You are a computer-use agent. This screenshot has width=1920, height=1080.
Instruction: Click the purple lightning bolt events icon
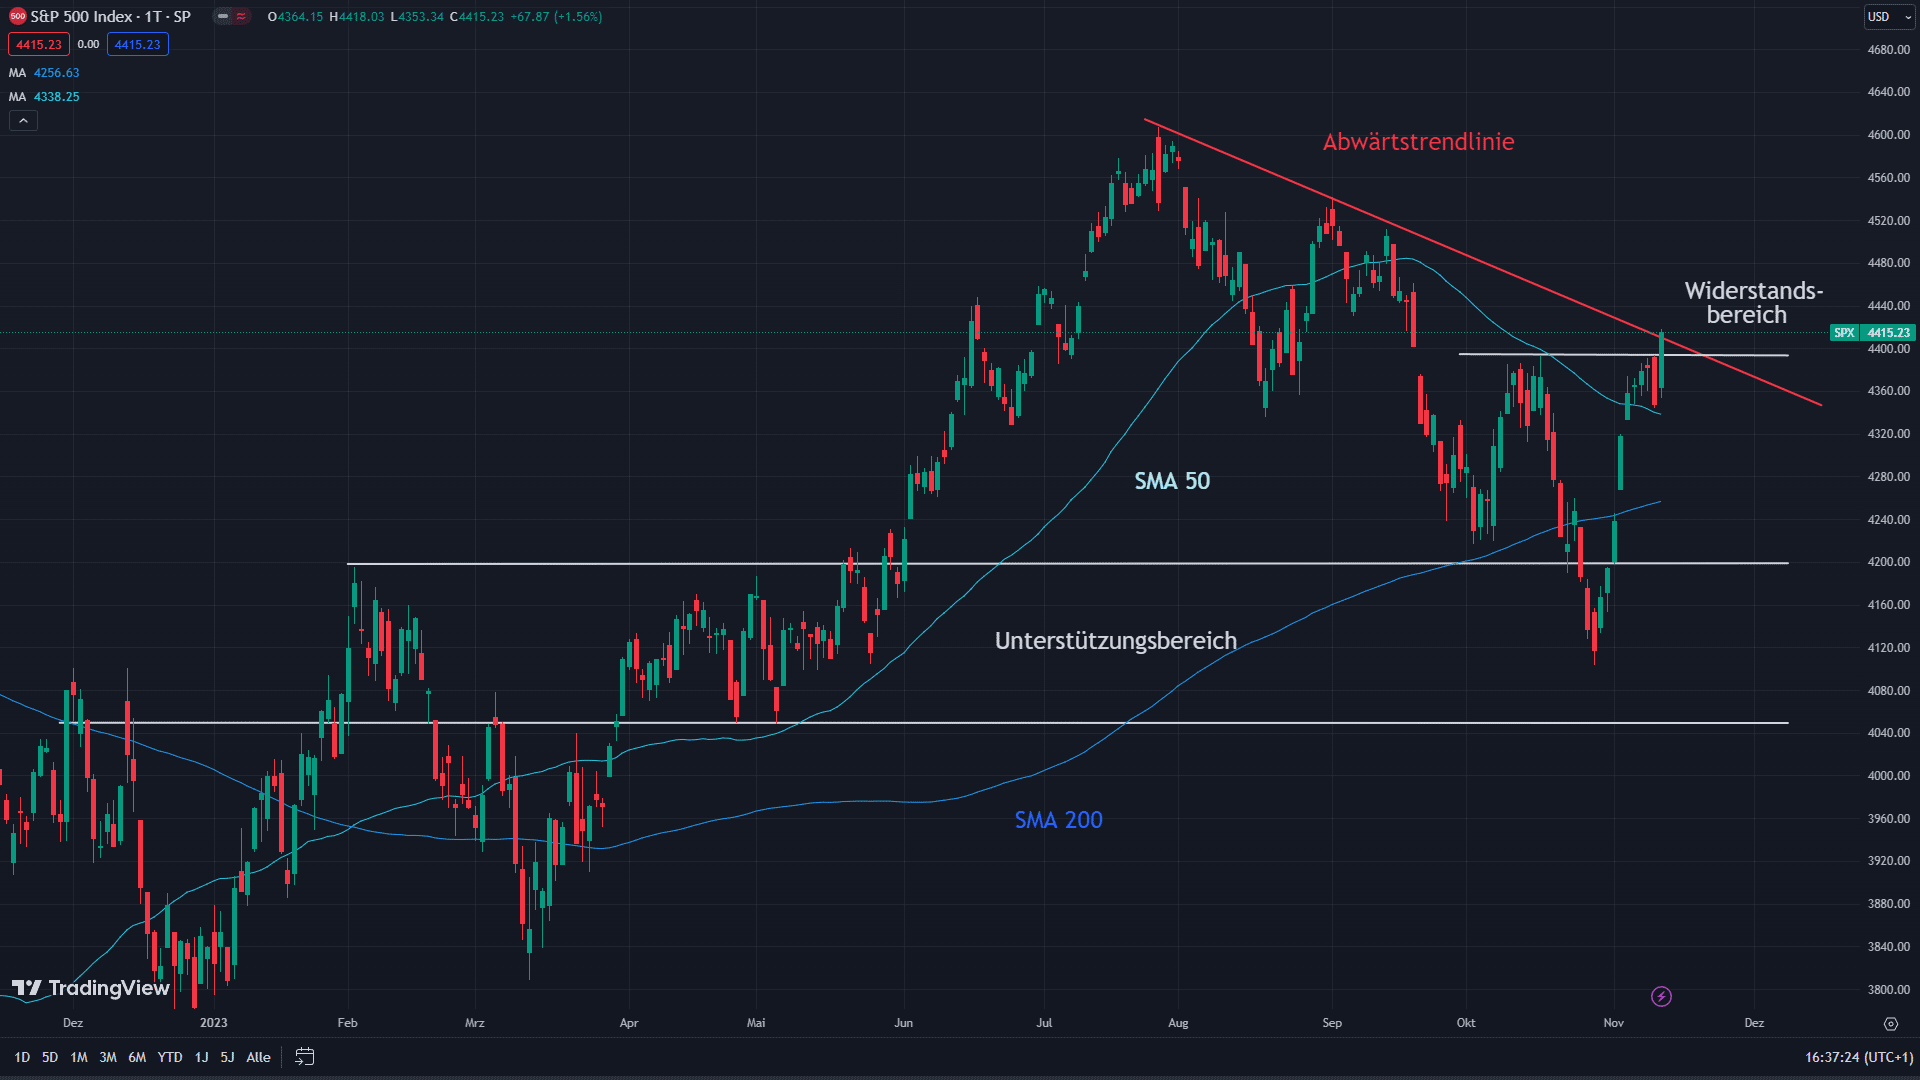(x=1661, y=996)
